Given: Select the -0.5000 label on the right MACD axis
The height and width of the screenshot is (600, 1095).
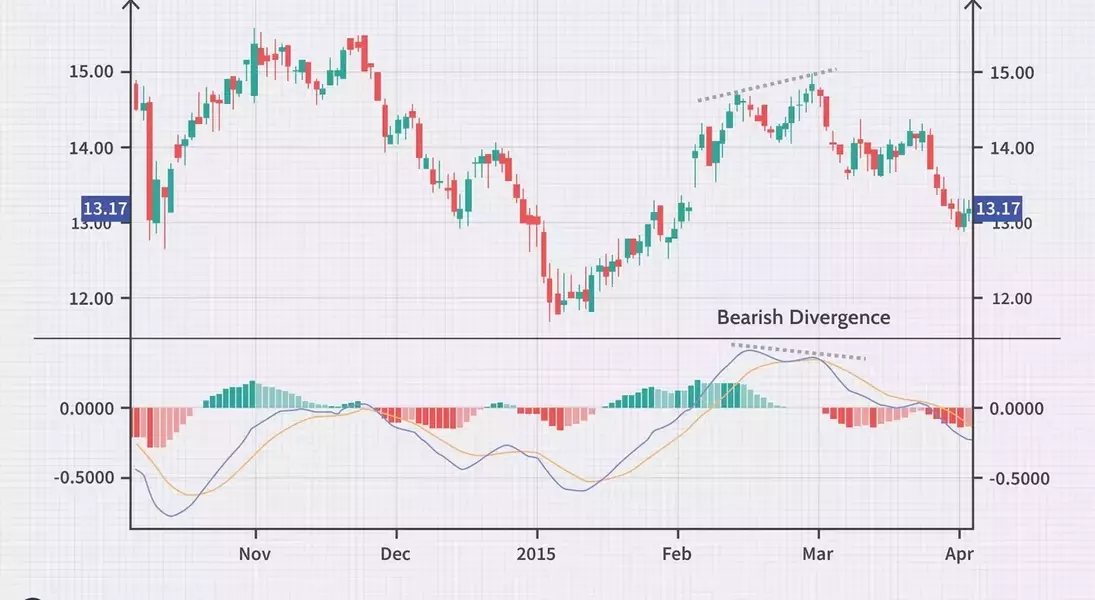Looking at the screenshot, I should pyautogui.click(x=1019, y=478).
